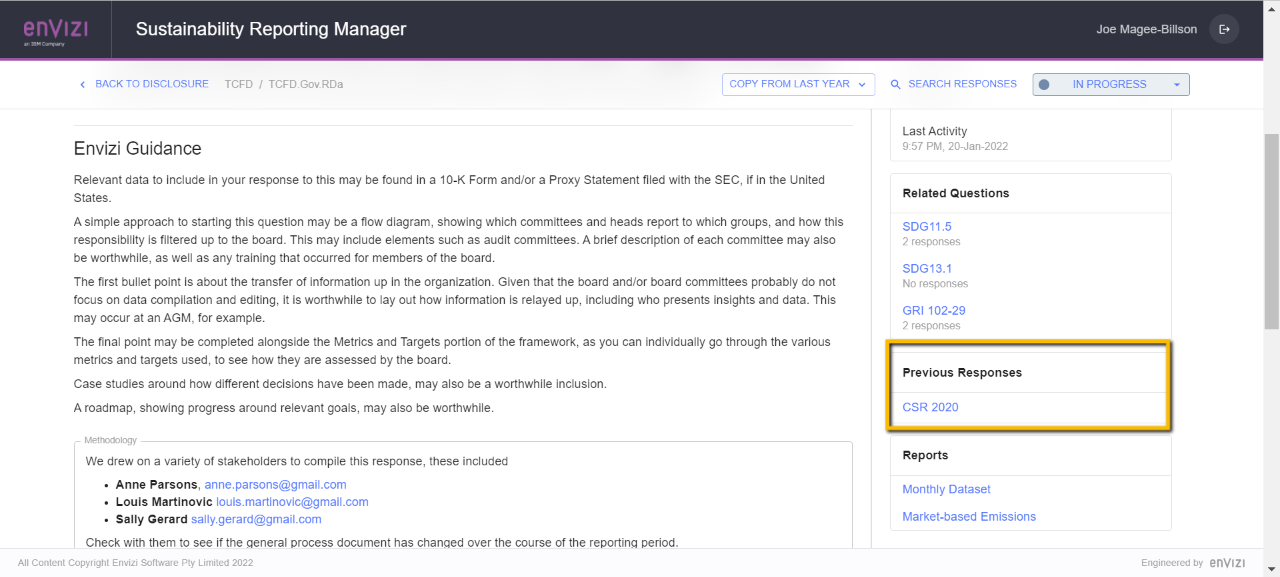
Task: Click the Envizi Guidance heading
Action: click(138, 149)
